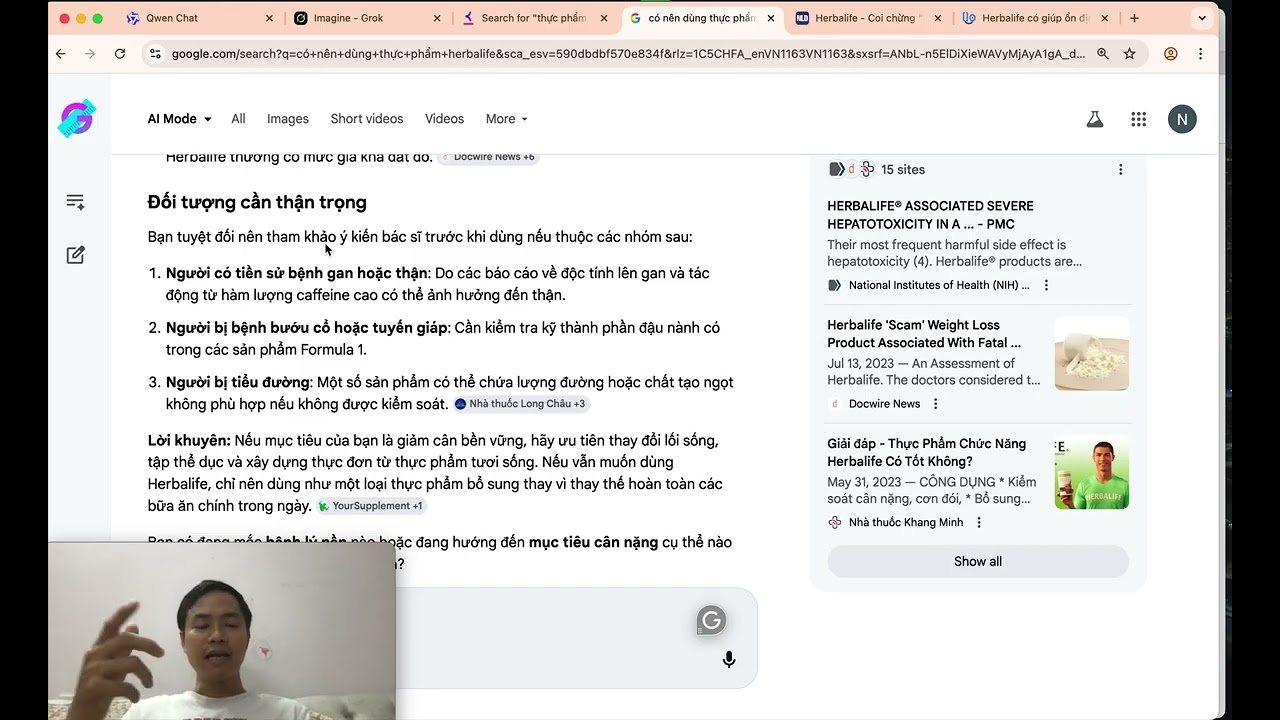Viewport: 1280px width, 720px height.
Task: Open the Chrome three-dot menu
Action: coord(1201,54)
